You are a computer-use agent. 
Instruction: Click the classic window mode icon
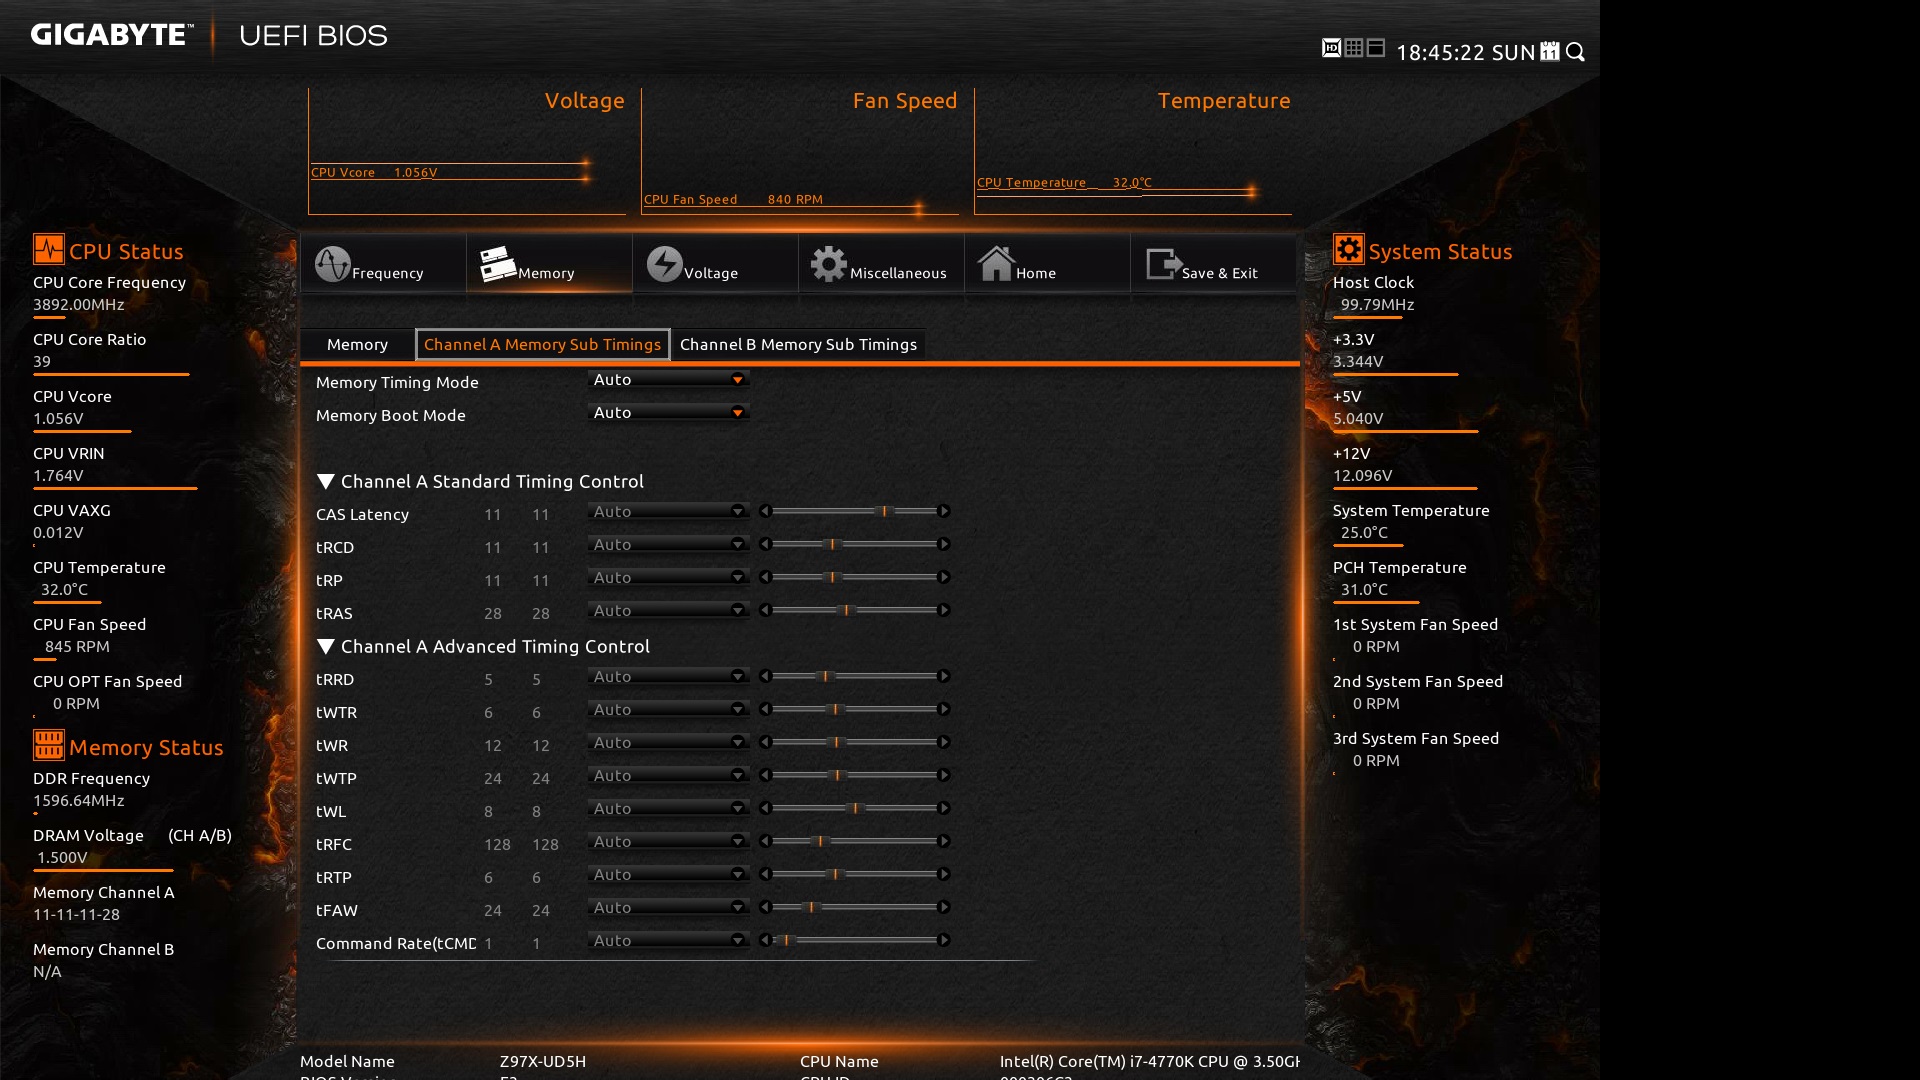pos(1376,48)
